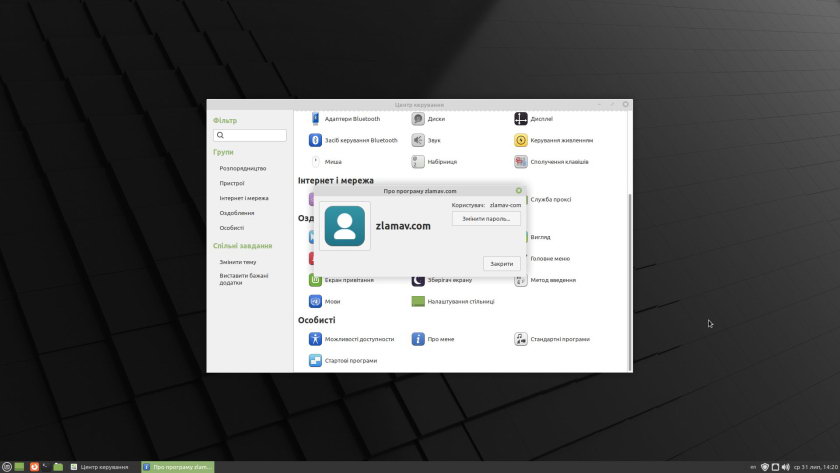Select the Пристрої group in sidebar
The height and width of the screenshot is (473, 840).
coord(231,183)
